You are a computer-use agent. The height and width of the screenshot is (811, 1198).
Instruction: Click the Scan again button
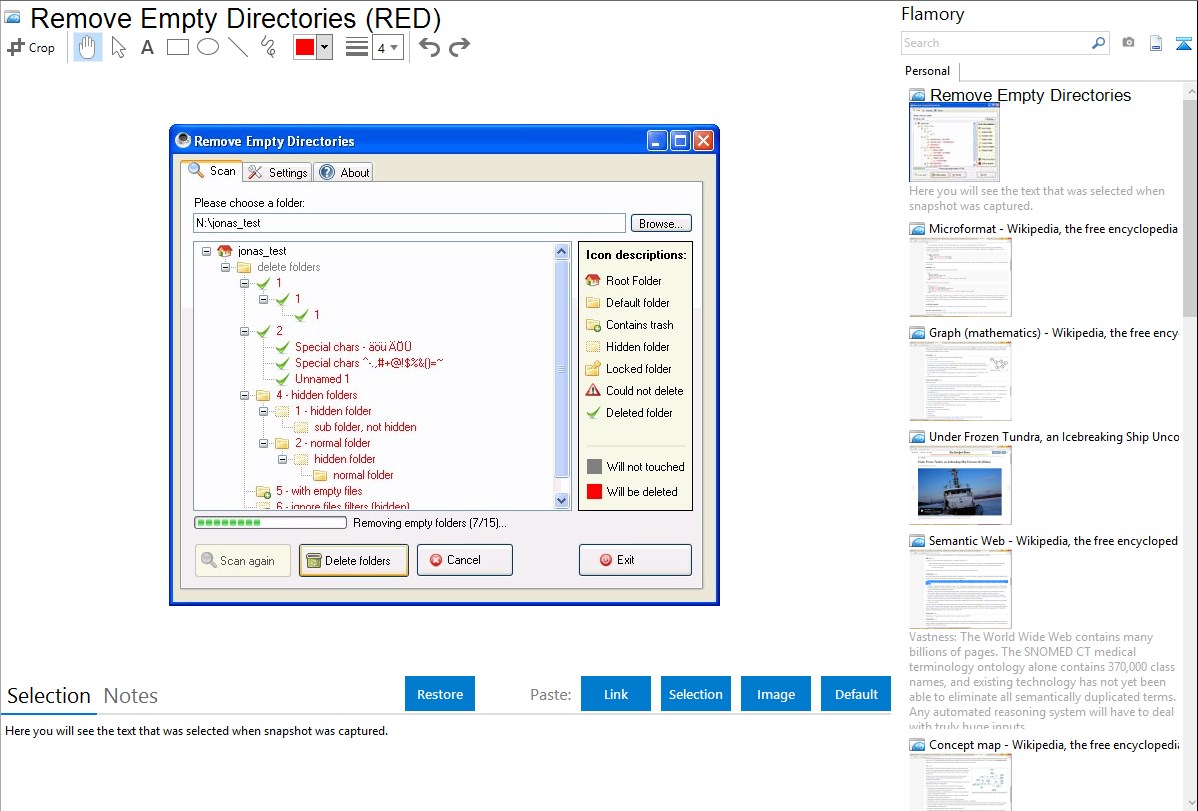point(243,560)
